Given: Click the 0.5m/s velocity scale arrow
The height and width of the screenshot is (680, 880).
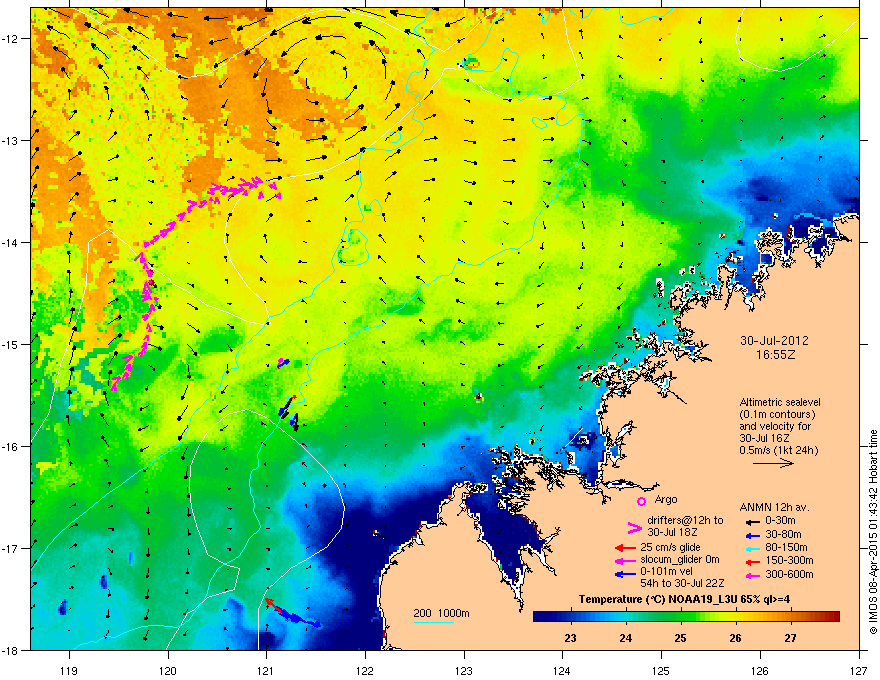Looking at the screenshot, I should click(x=773, y=463).
